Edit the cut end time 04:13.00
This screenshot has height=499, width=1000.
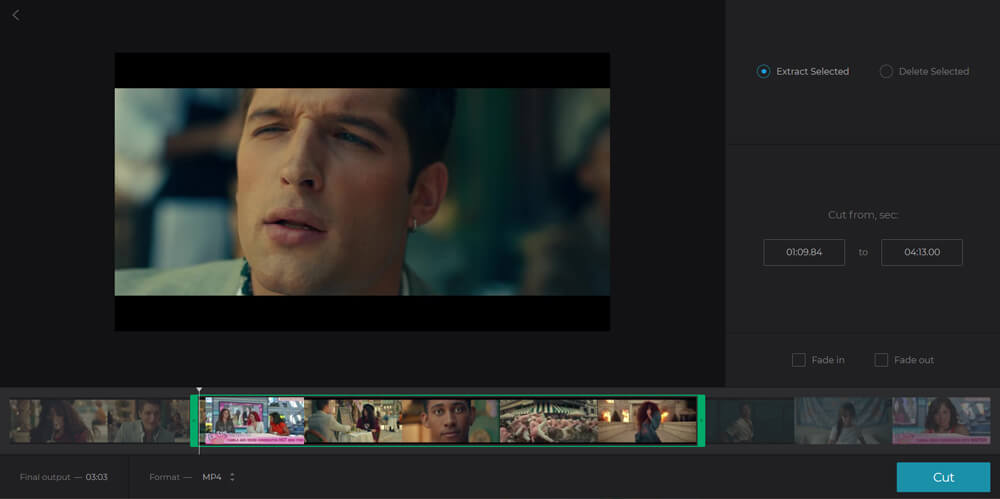pos(922,252)
